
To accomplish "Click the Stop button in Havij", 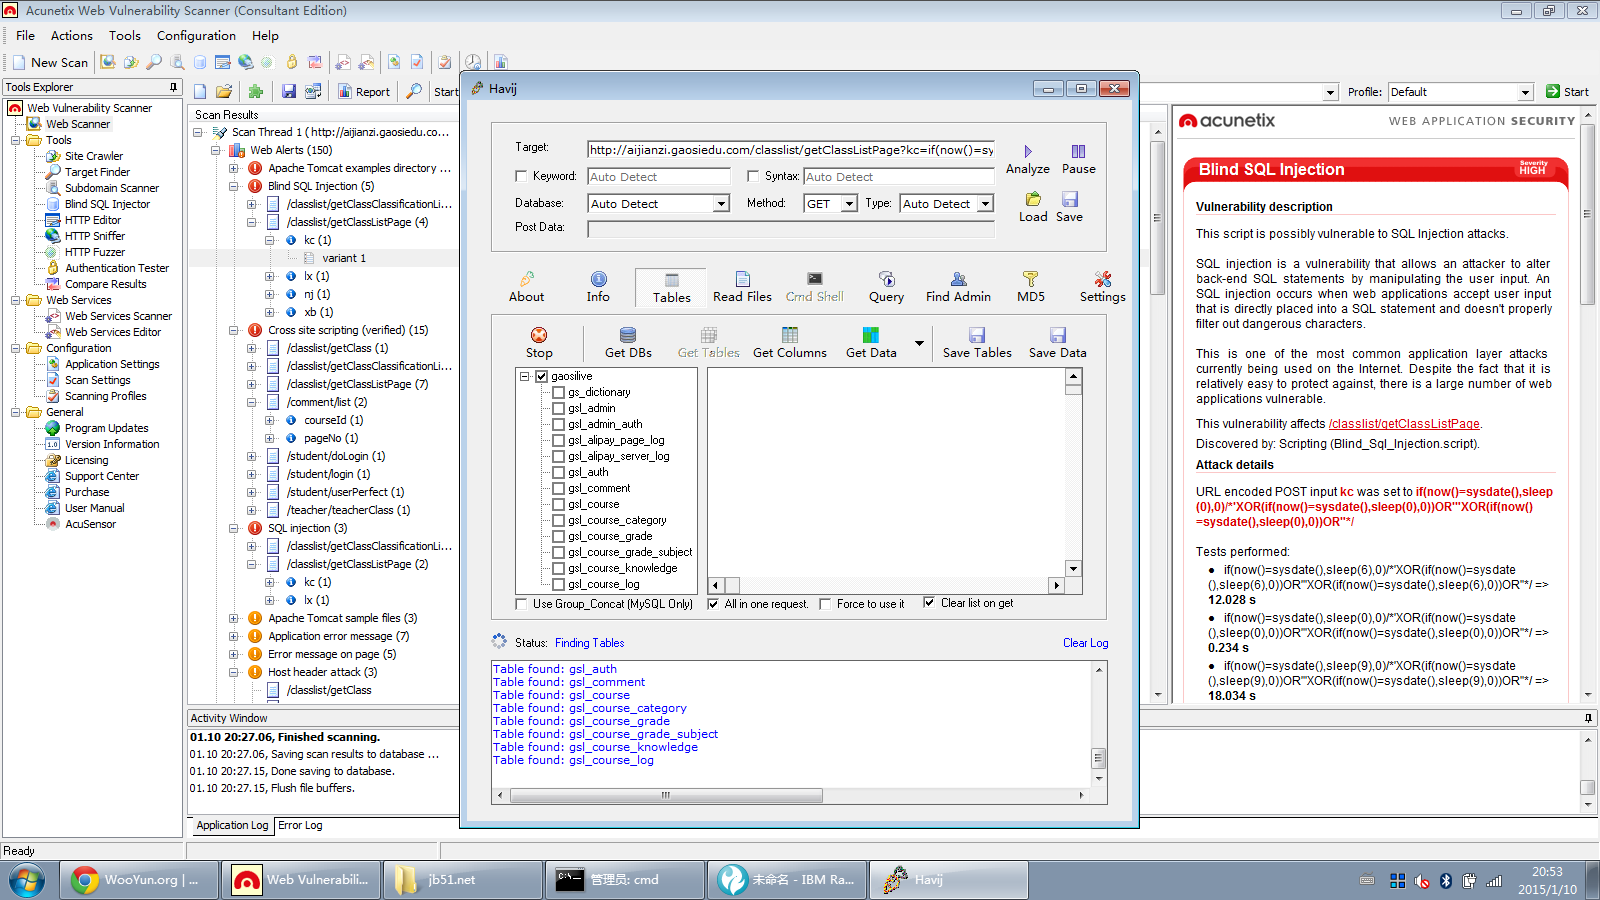I will click(539, 343).
